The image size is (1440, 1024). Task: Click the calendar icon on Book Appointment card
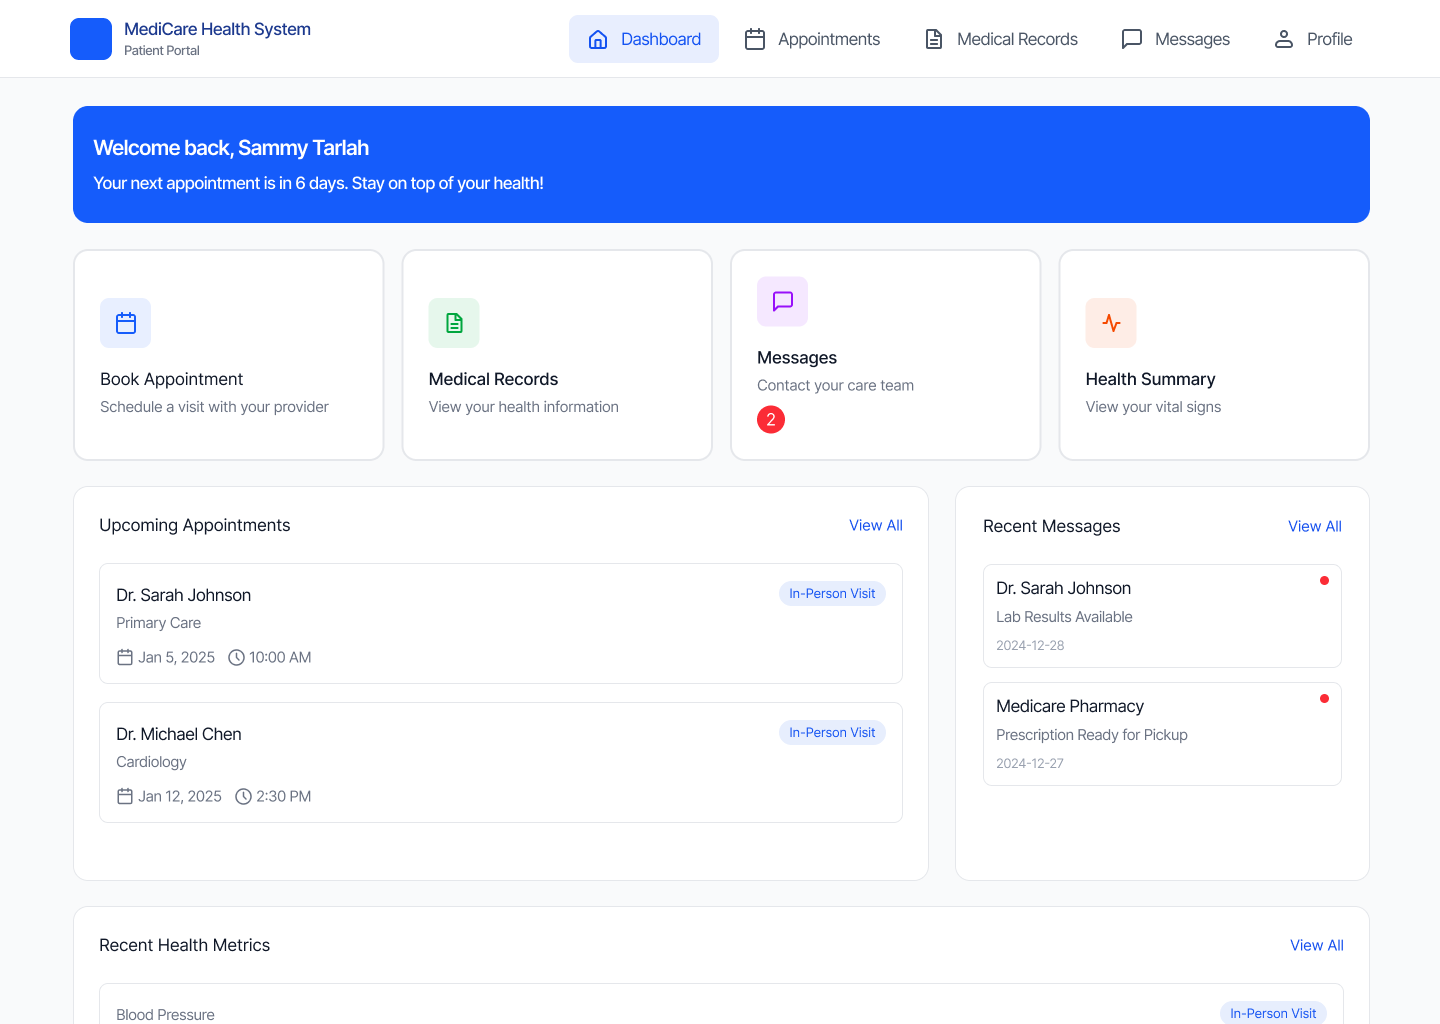(x=126, y=323)
